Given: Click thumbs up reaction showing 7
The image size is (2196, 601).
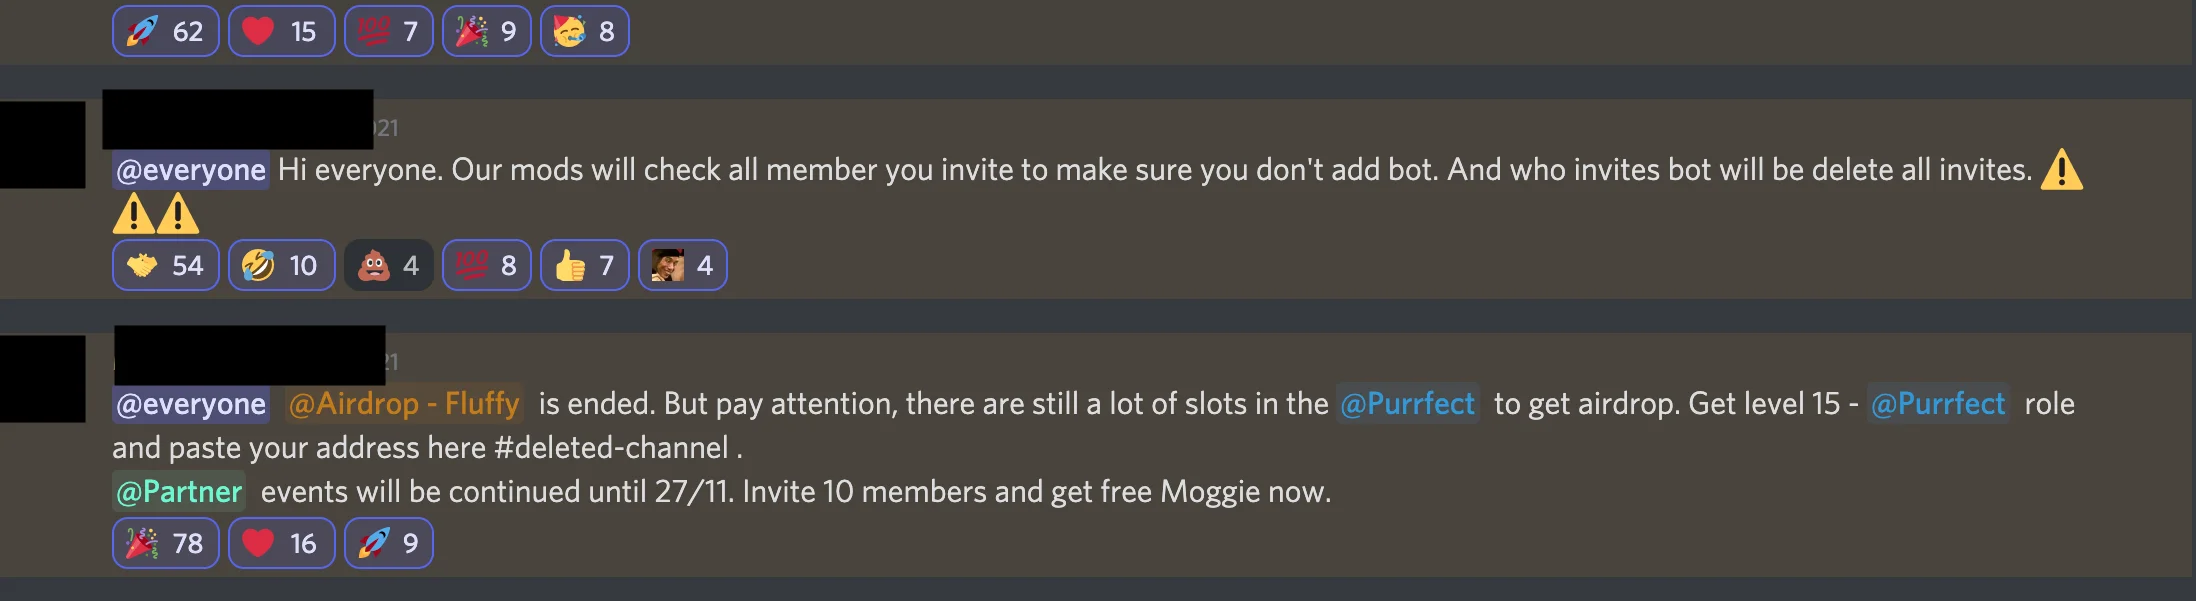Looking at the screenshot, I should [x=584, y=265].
